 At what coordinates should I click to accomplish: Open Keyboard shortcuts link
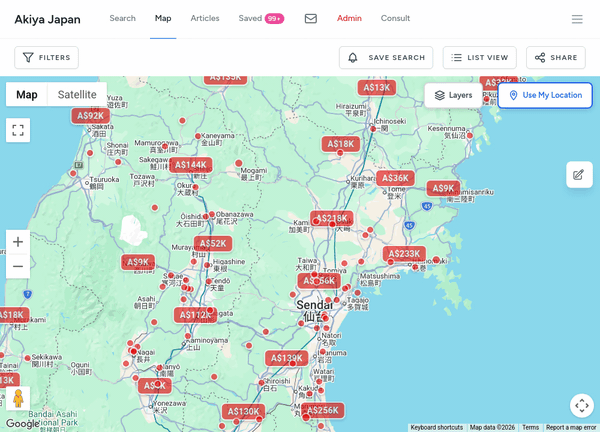pos(437,427)
